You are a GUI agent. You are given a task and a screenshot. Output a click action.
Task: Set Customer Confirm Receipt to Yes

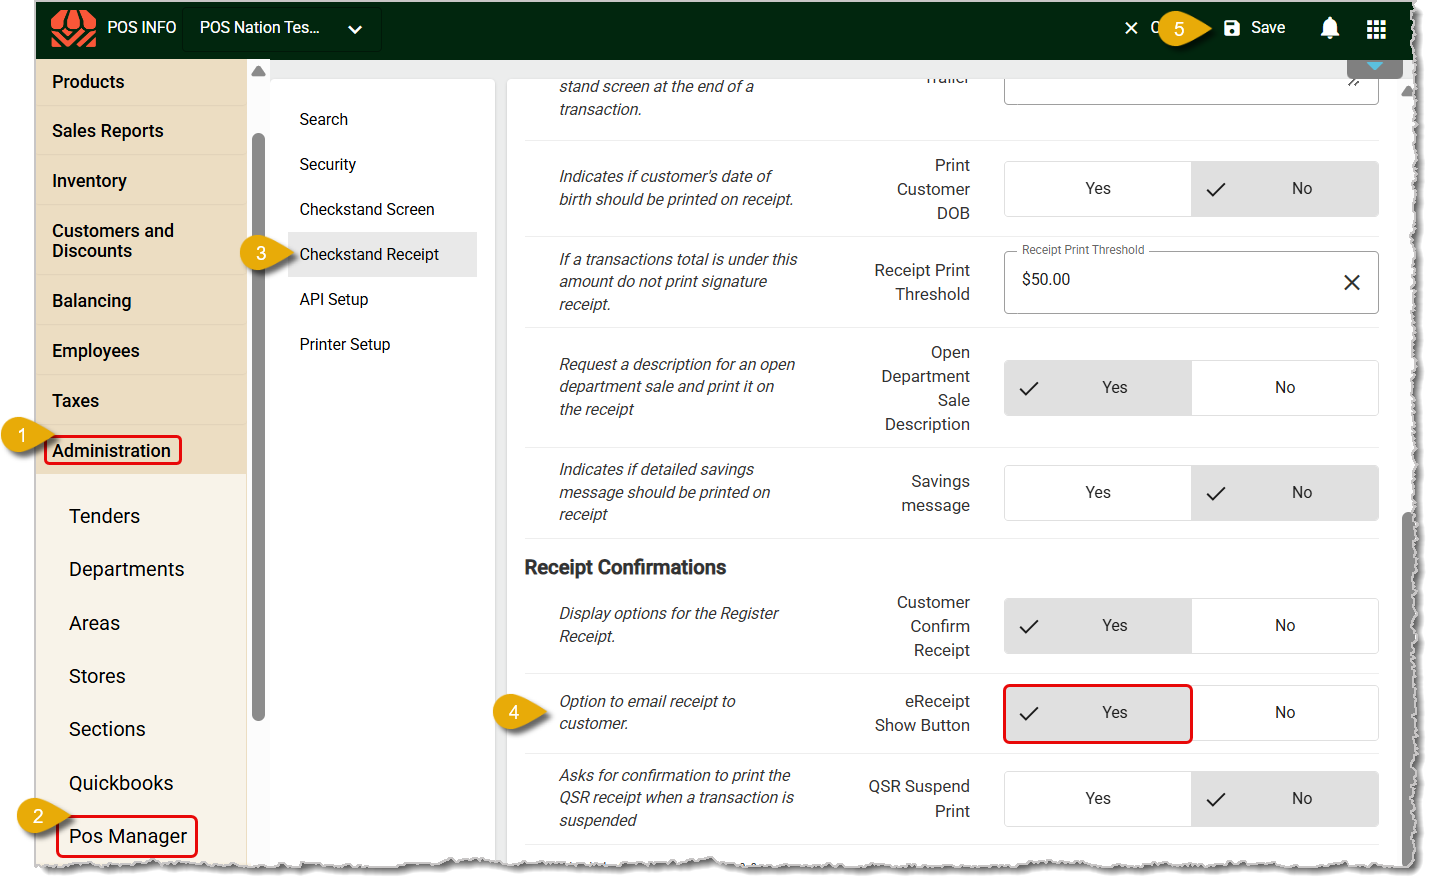point(1097,626)
